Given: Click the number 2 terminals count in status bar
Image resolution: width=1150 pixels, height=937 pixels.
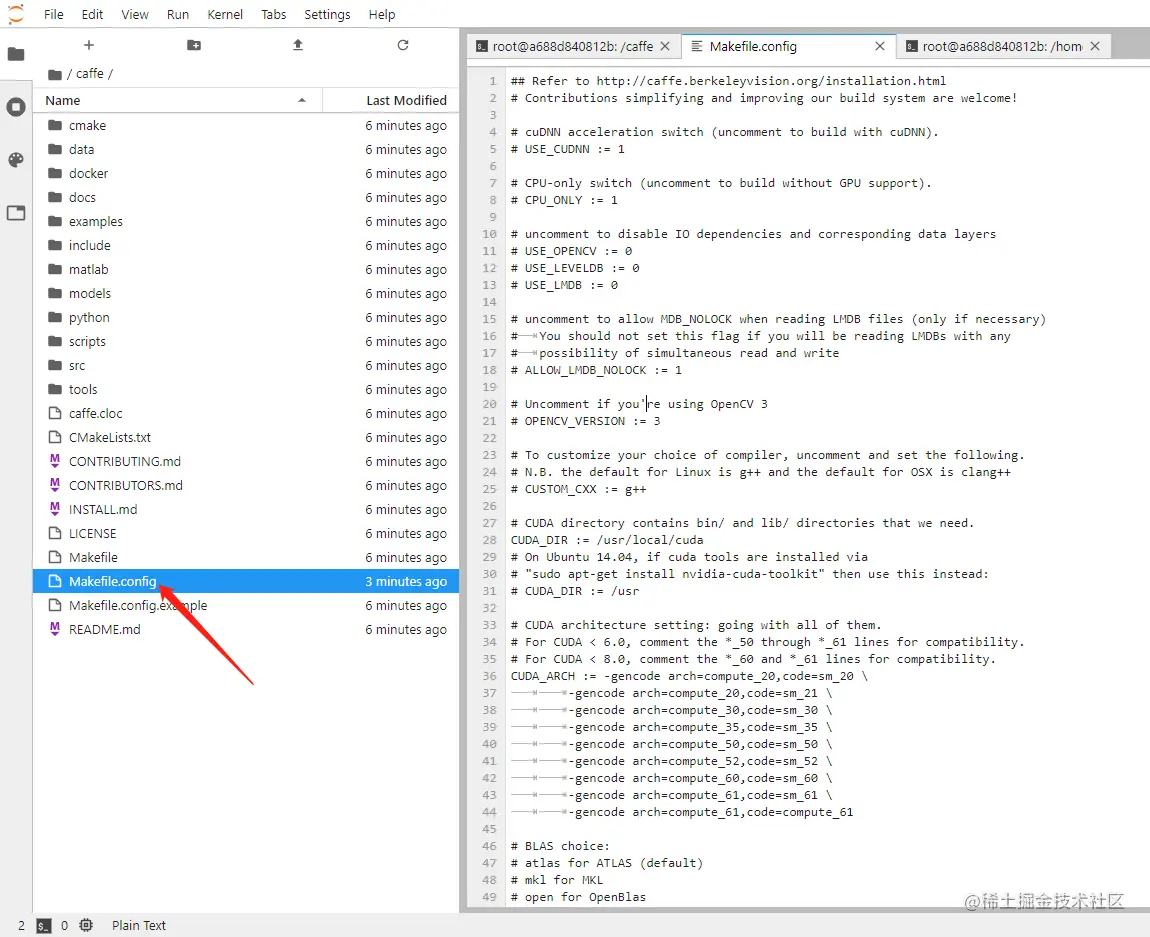Looking at the screenshot, I should (x=21, y=925).
